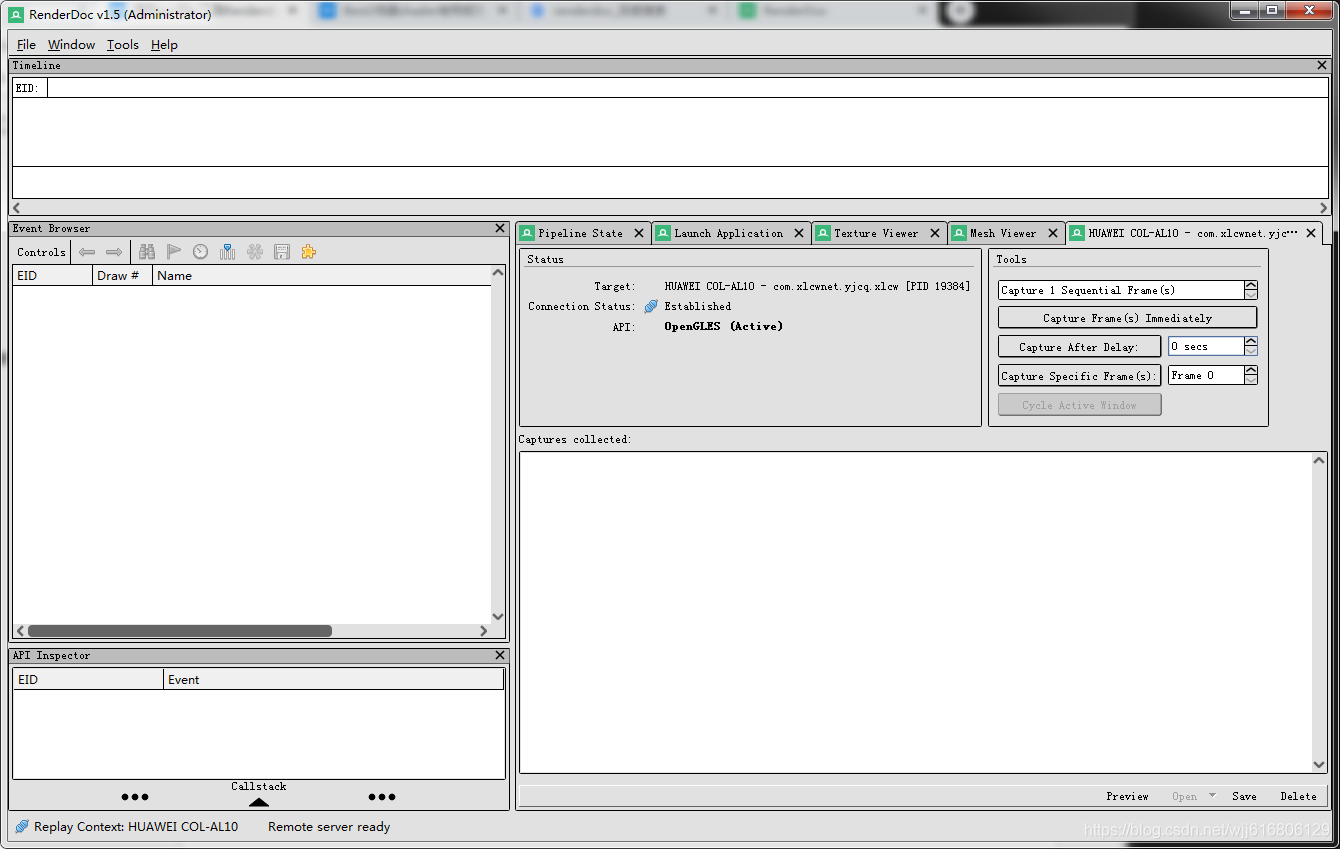Click the Connection Status paperclip icon
This screenshot has width=1340, height=849.
coord(651,306)
